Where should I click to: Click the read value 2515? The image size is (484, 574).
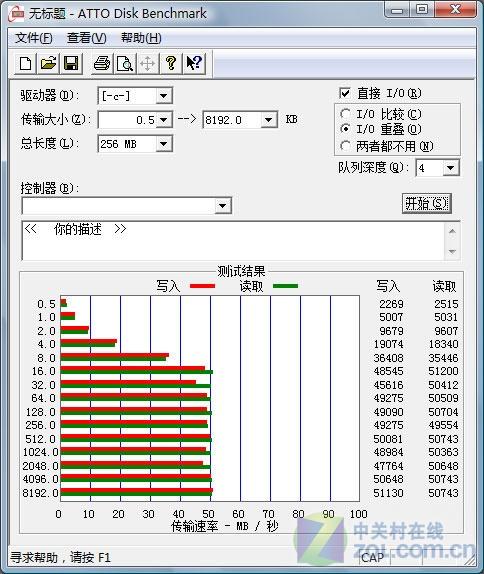tap(446, 304)
